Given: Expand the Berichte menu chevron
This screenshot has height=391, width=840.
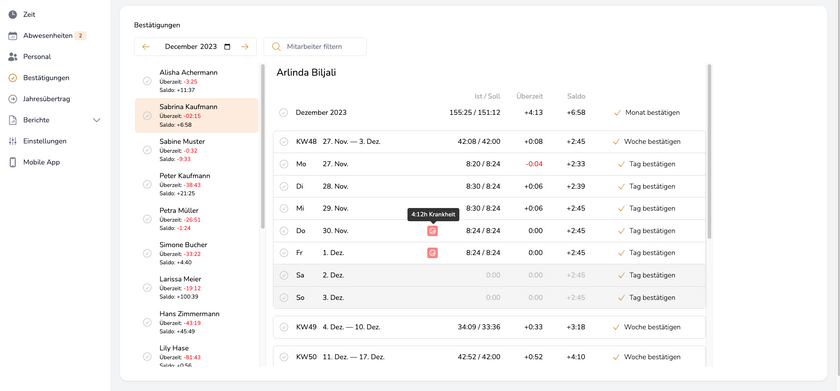Looking at the screenshot, I should click(x=96, y=121).
